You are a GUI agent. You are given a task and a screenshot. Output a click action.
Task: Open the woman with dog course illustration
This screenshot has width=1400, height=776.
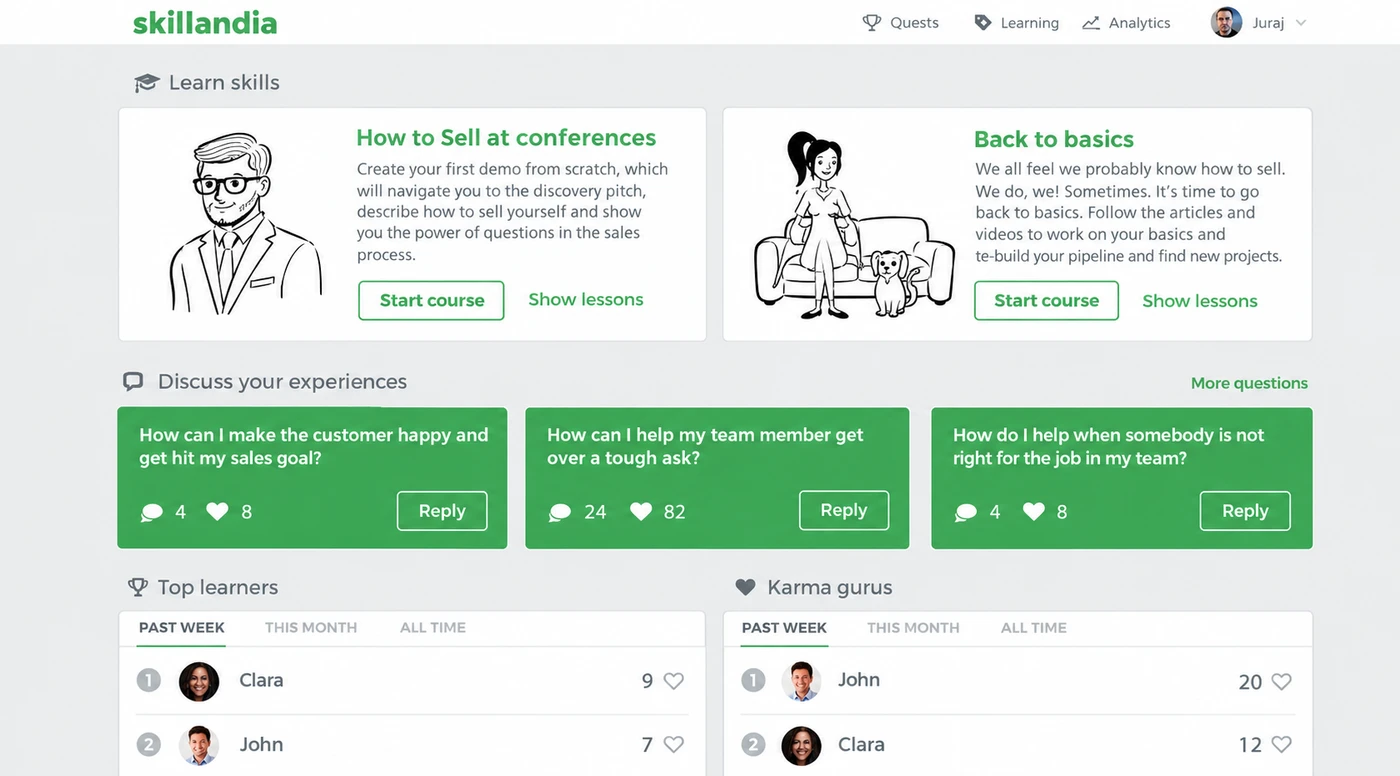click(x=853, y=225)
